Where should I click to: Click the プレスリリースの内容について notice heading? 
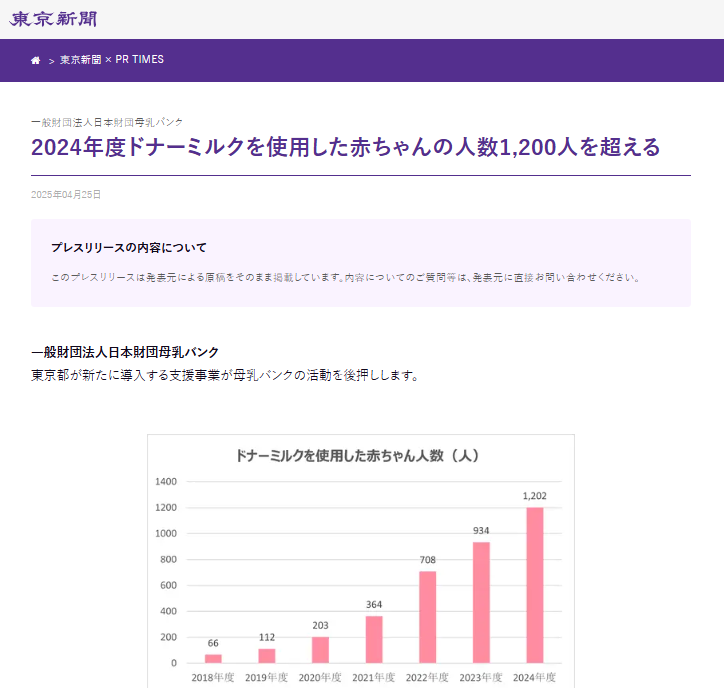128,247
